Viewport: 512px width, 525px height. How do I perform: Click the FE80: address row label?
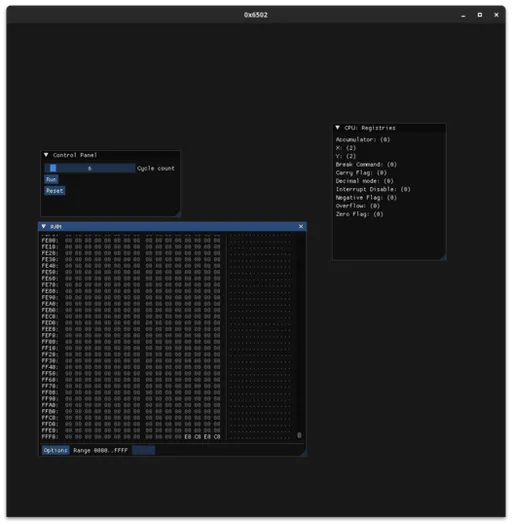50,291
